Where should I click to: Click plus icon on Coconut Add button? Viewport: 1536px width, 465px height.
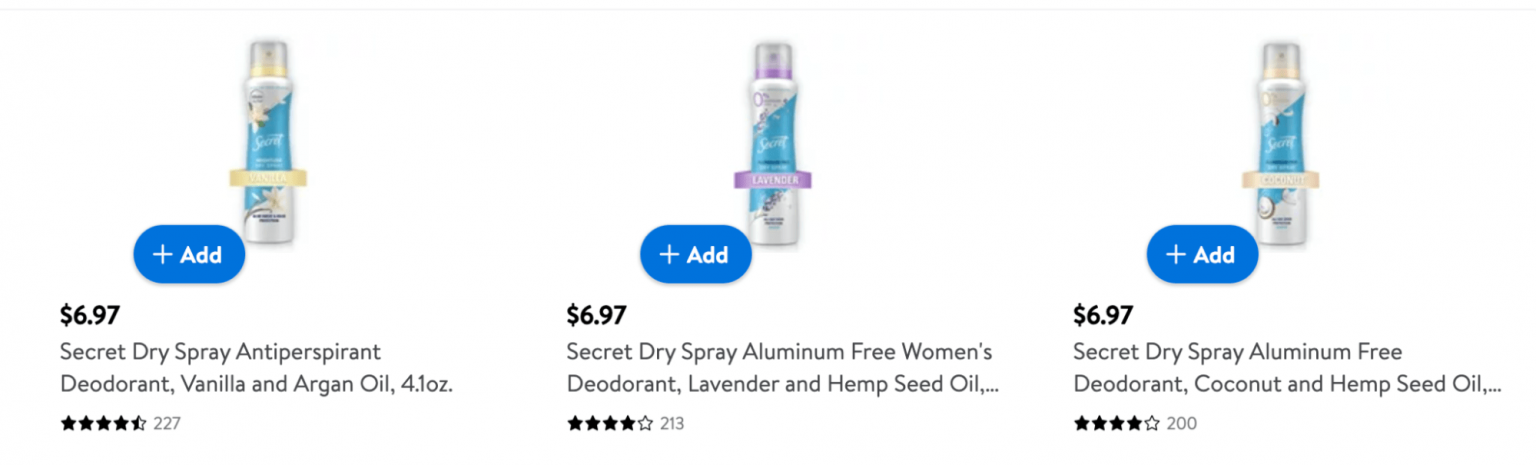pos(1176,254)
